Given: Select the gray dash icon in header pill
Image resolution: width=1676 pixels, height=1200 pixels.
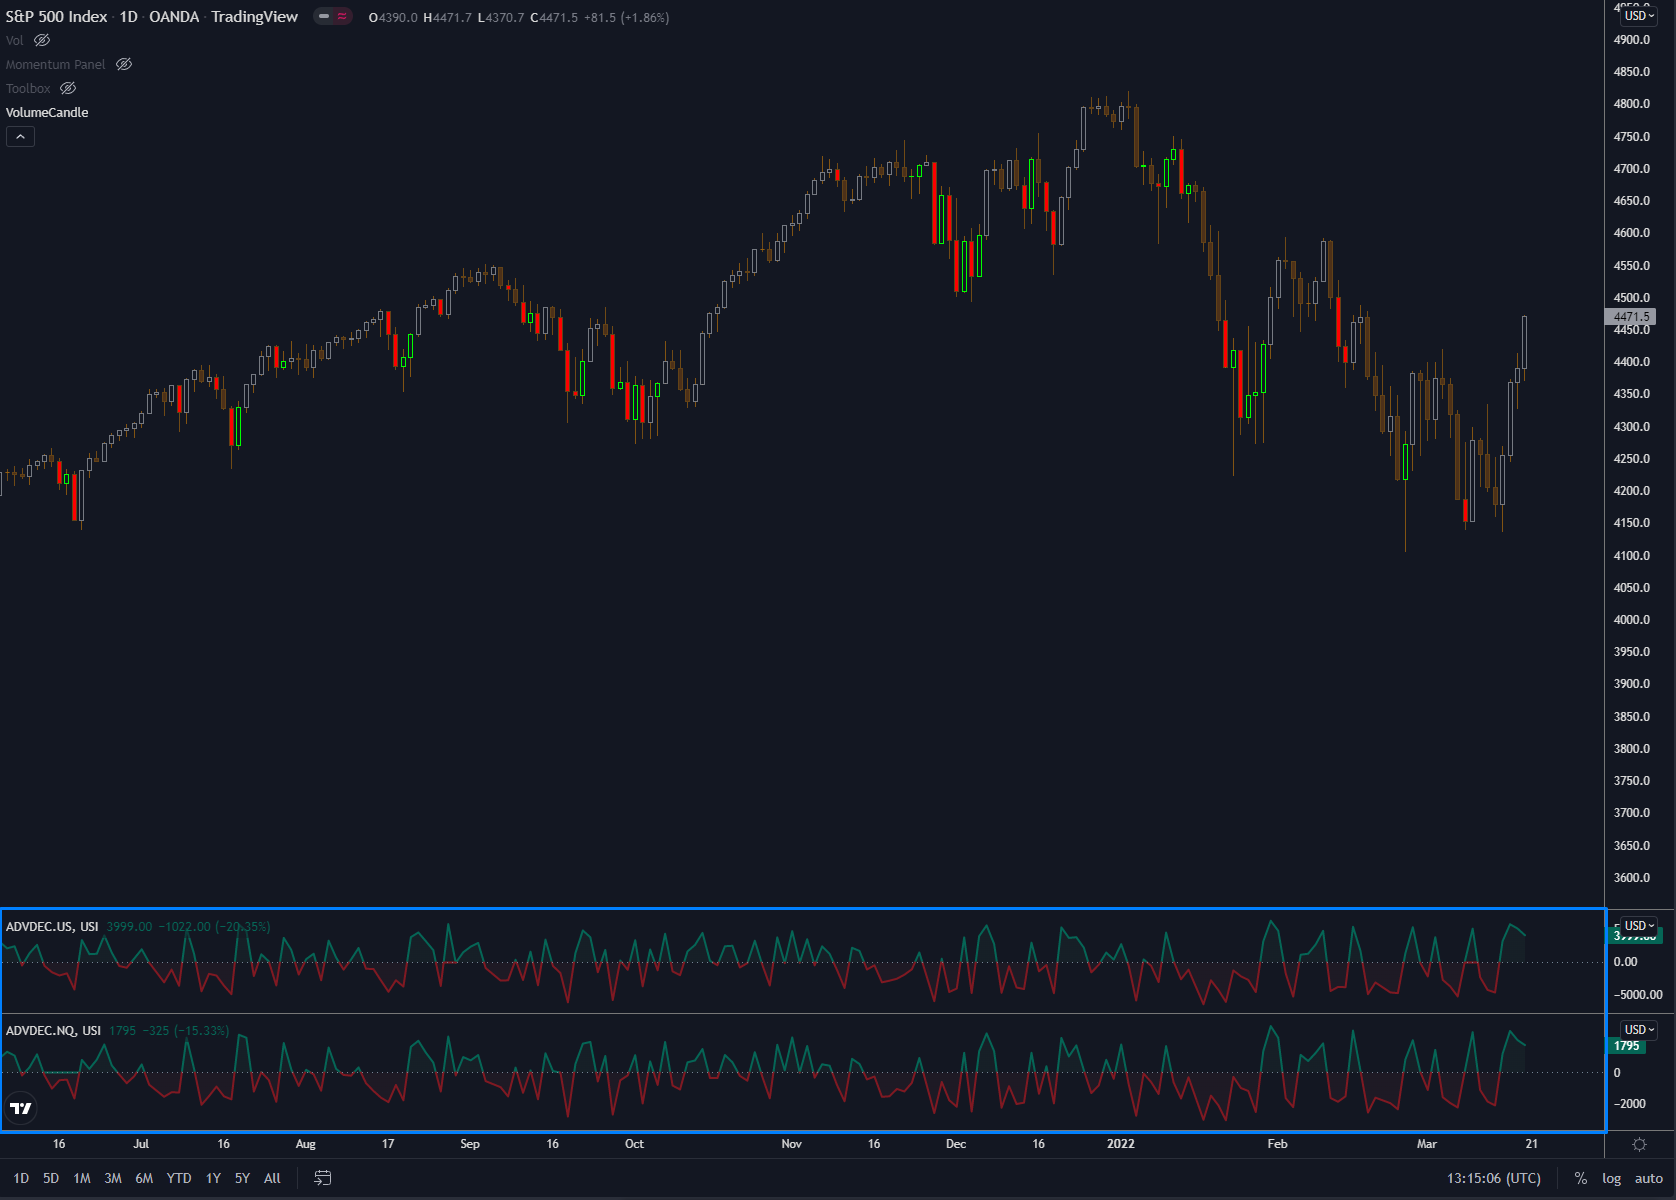Looking at the screenshot, I should point(323,16).
